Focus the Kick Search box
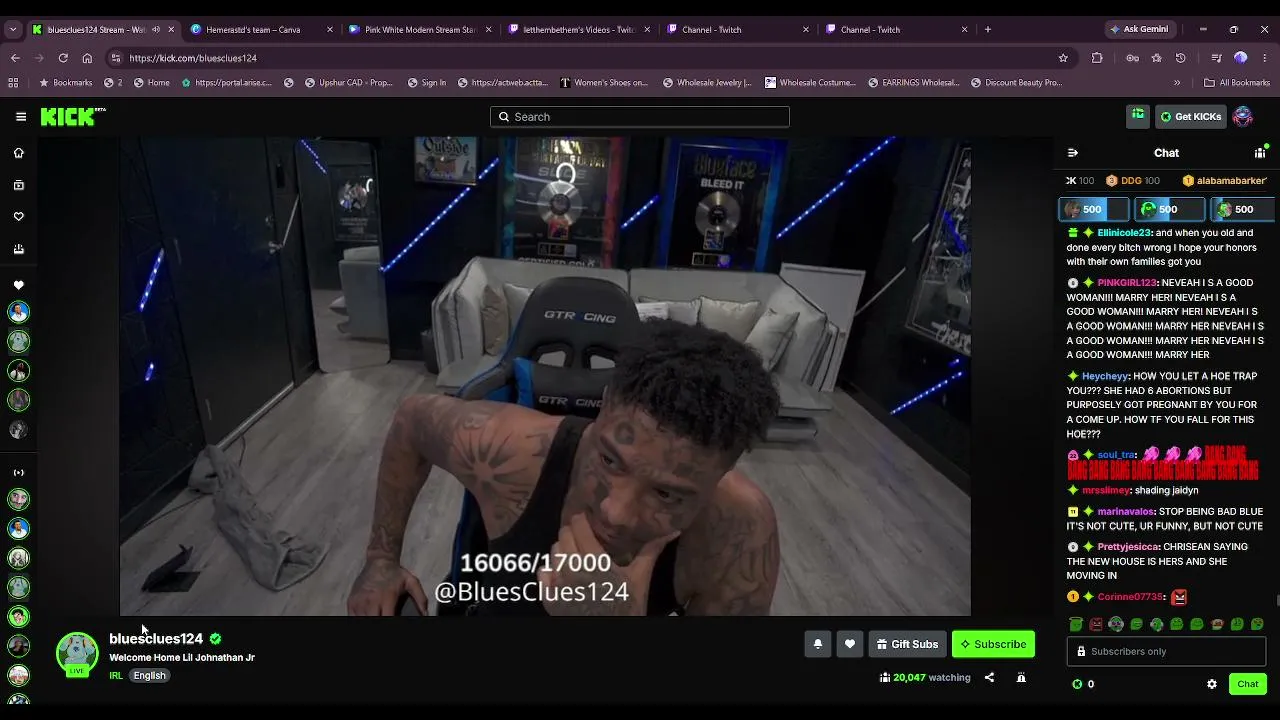The width and height of the screenshot is (1280, 720). click(640, 117)
